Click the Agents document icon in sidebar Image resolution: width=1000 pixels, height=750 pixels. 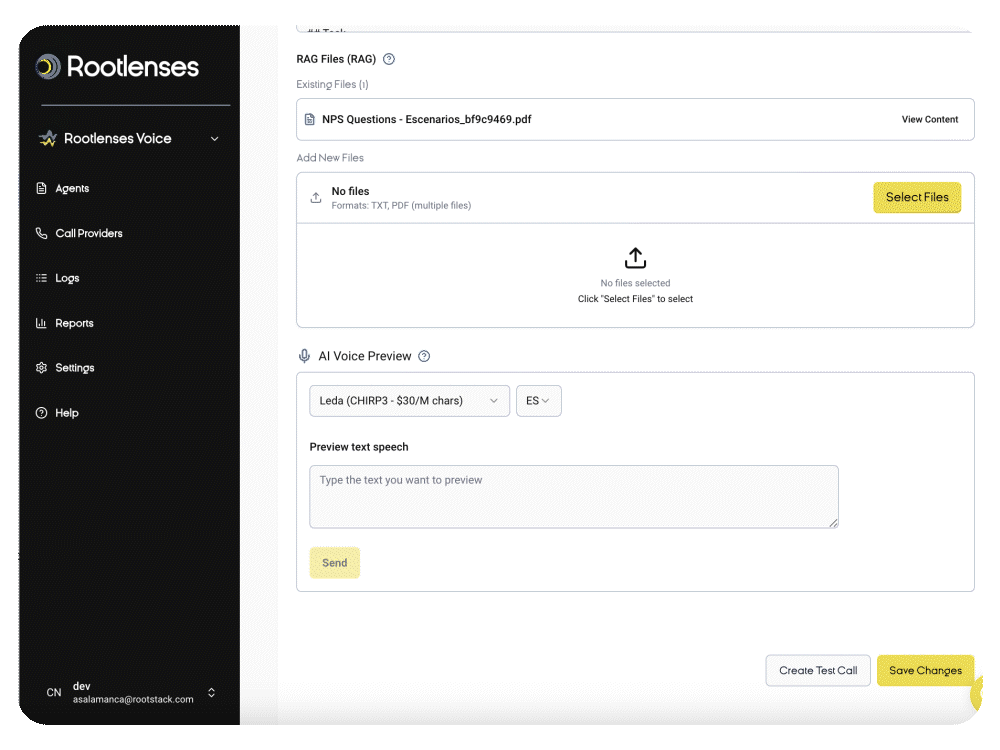41,188
